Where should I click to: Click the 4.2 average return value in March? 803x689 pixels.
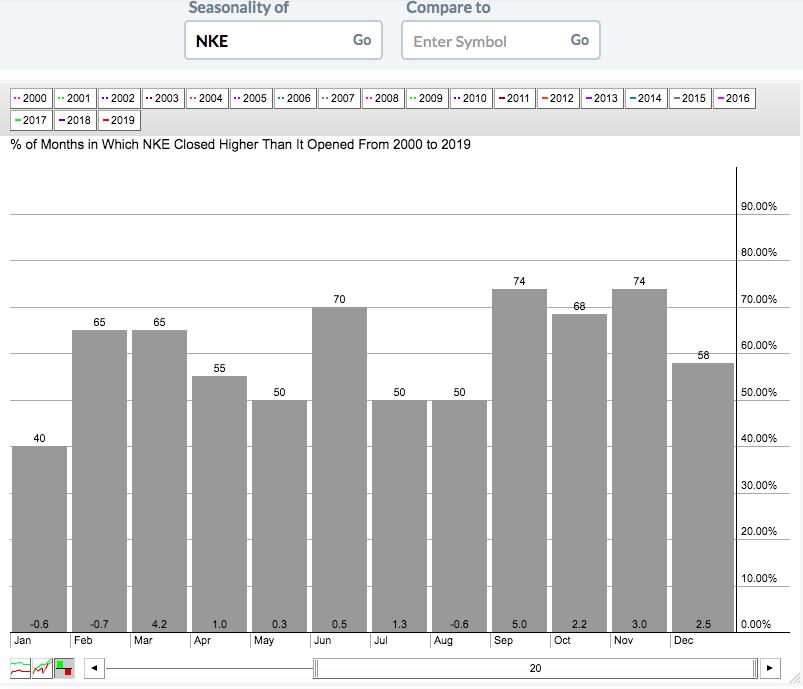click(159, 624)
